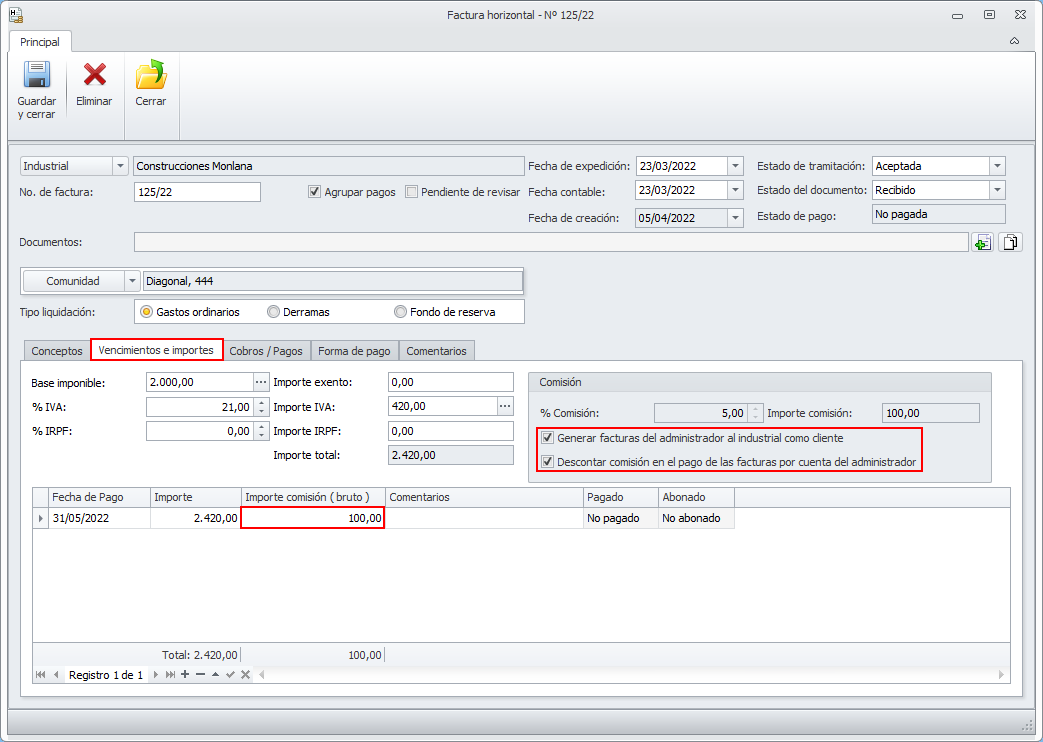Select Derramas radio option
The height and width of the screenshot is (742, 1043).
pos(273,312)
